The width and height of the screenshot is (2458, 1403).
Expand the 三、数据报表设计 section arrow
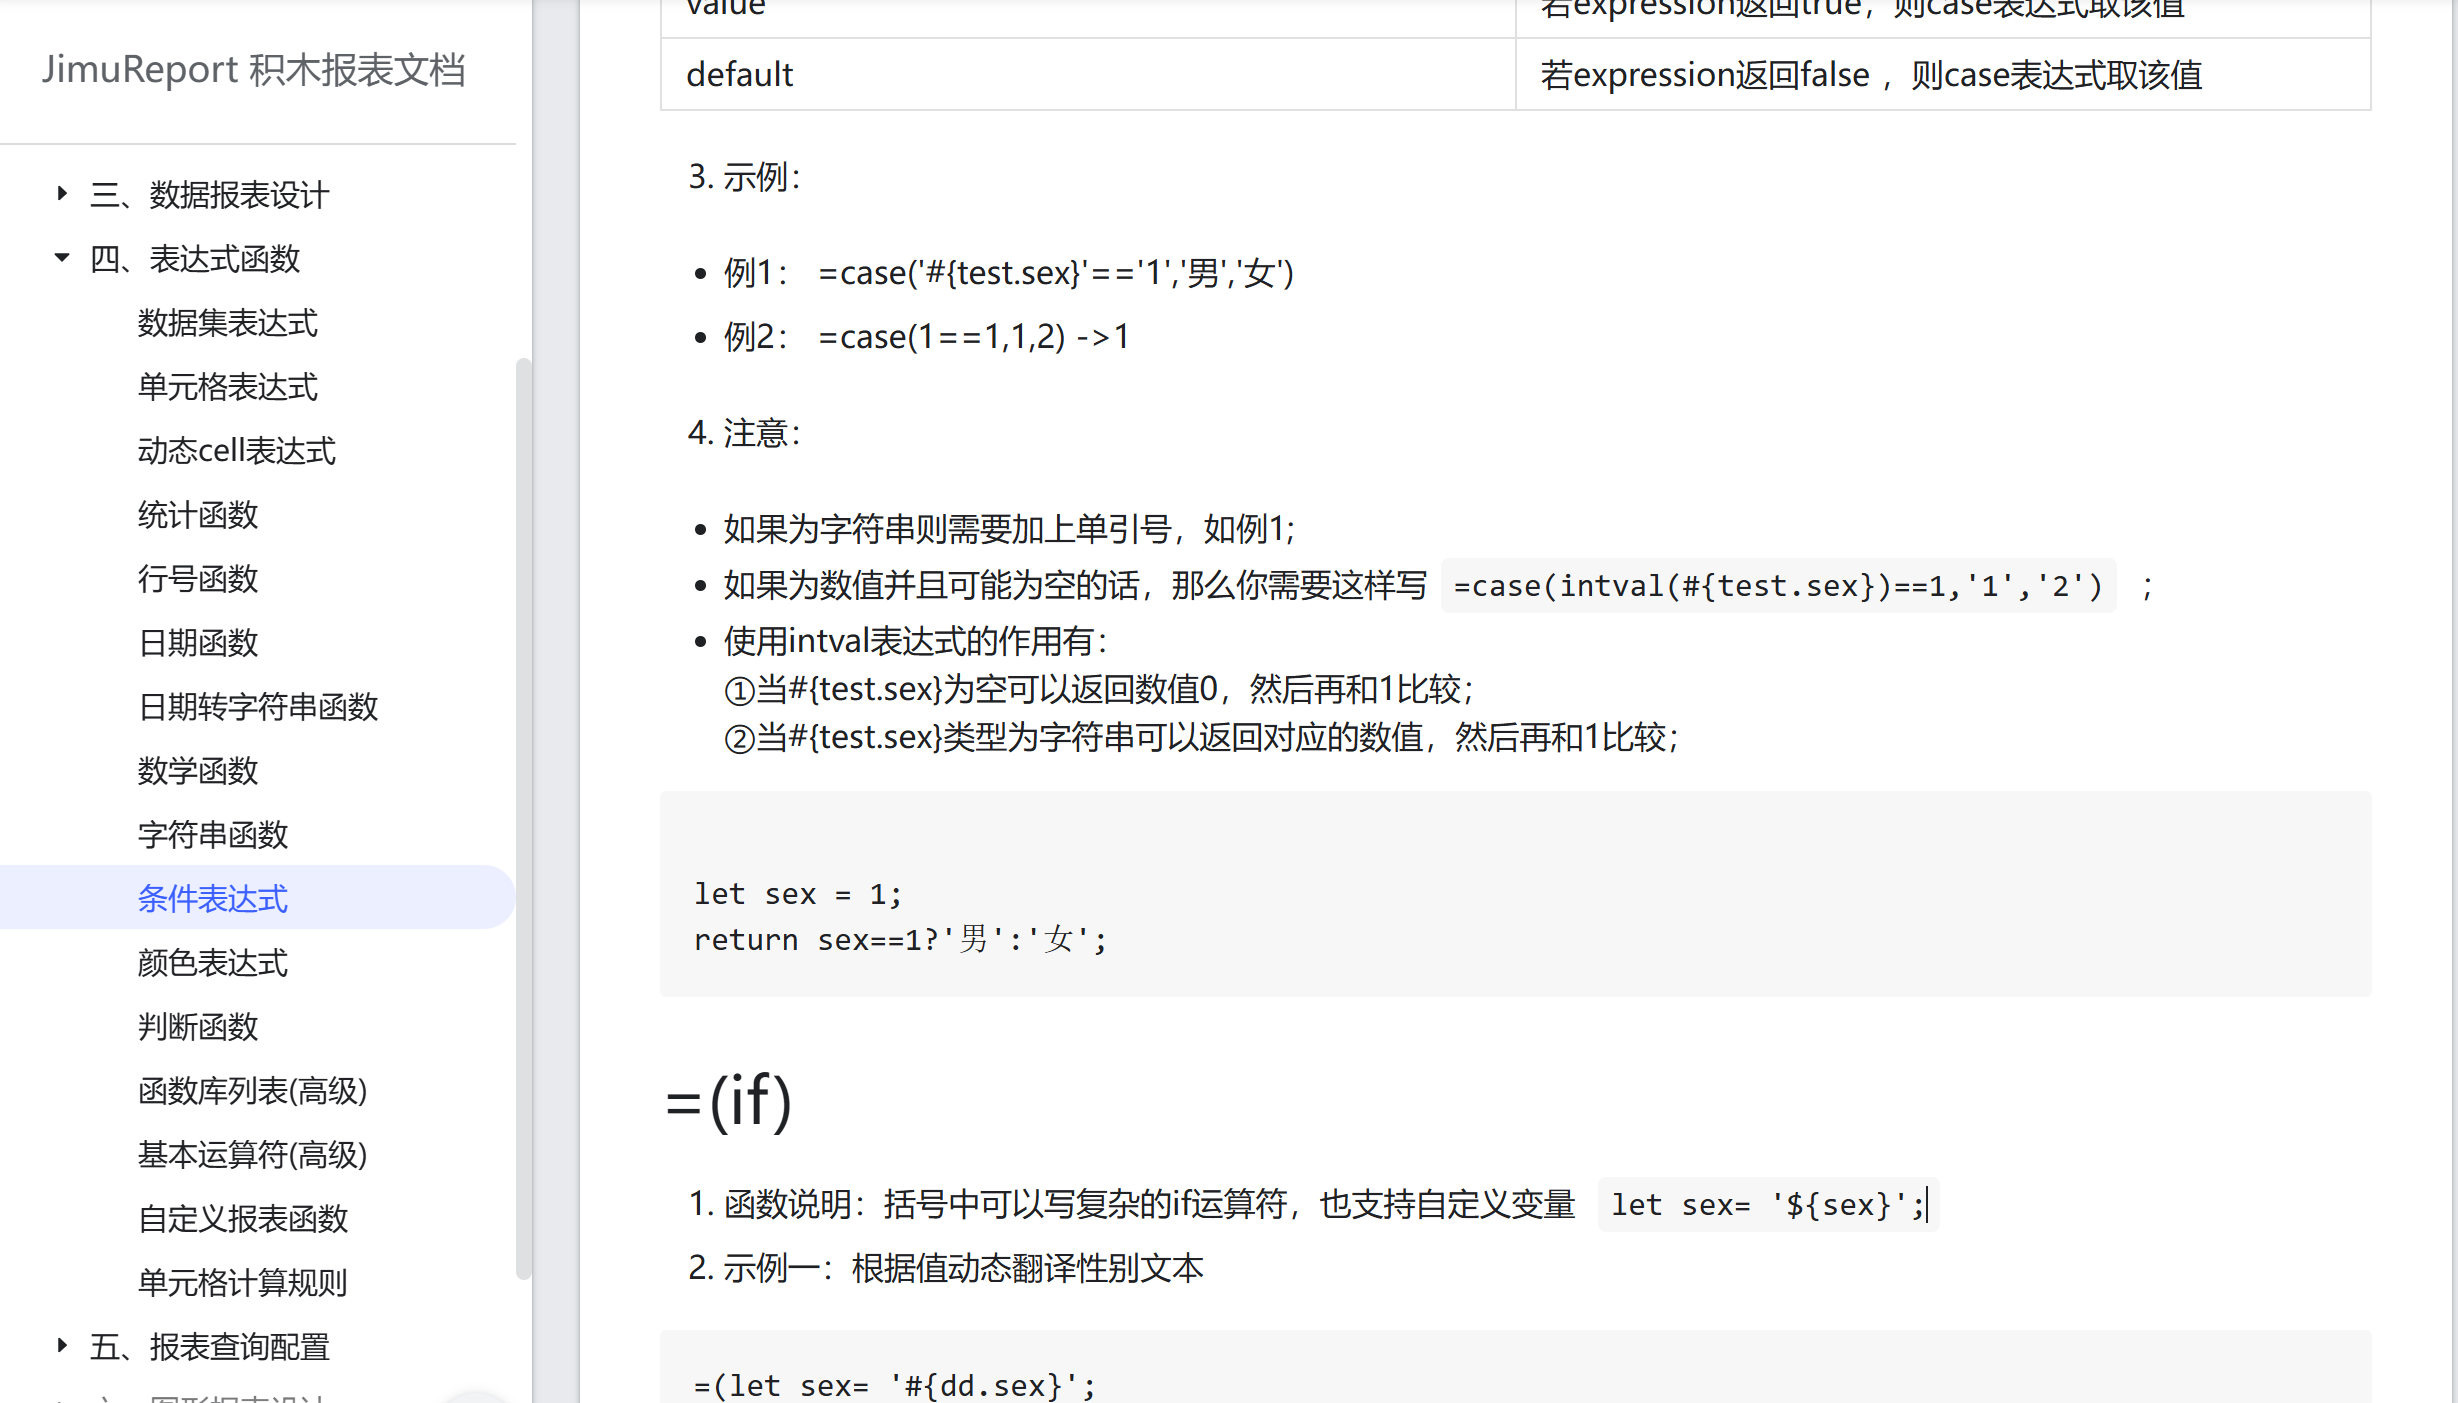(62, 193)
